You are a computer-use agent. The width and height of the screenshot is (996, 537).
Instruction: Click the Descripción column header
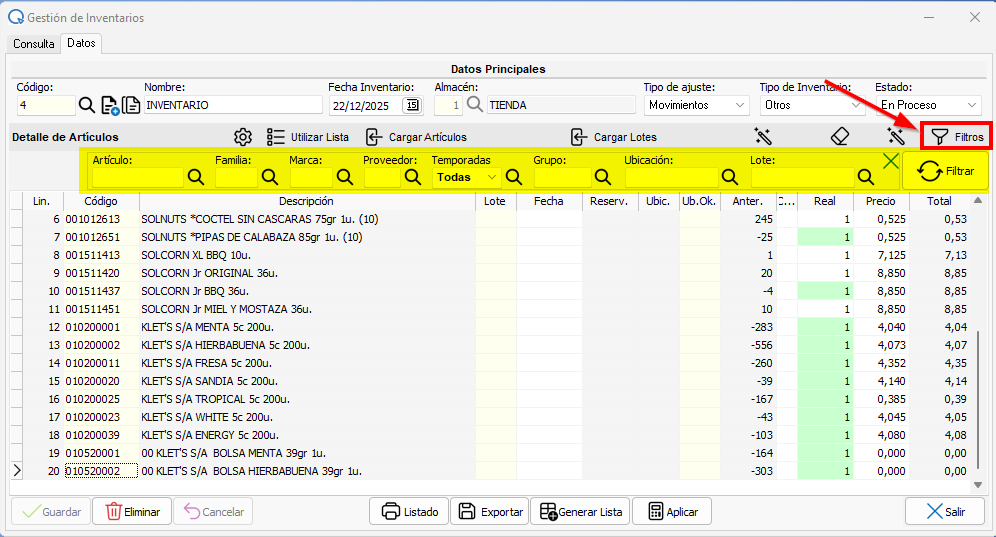pyautogui.click(x=307, y=201)
